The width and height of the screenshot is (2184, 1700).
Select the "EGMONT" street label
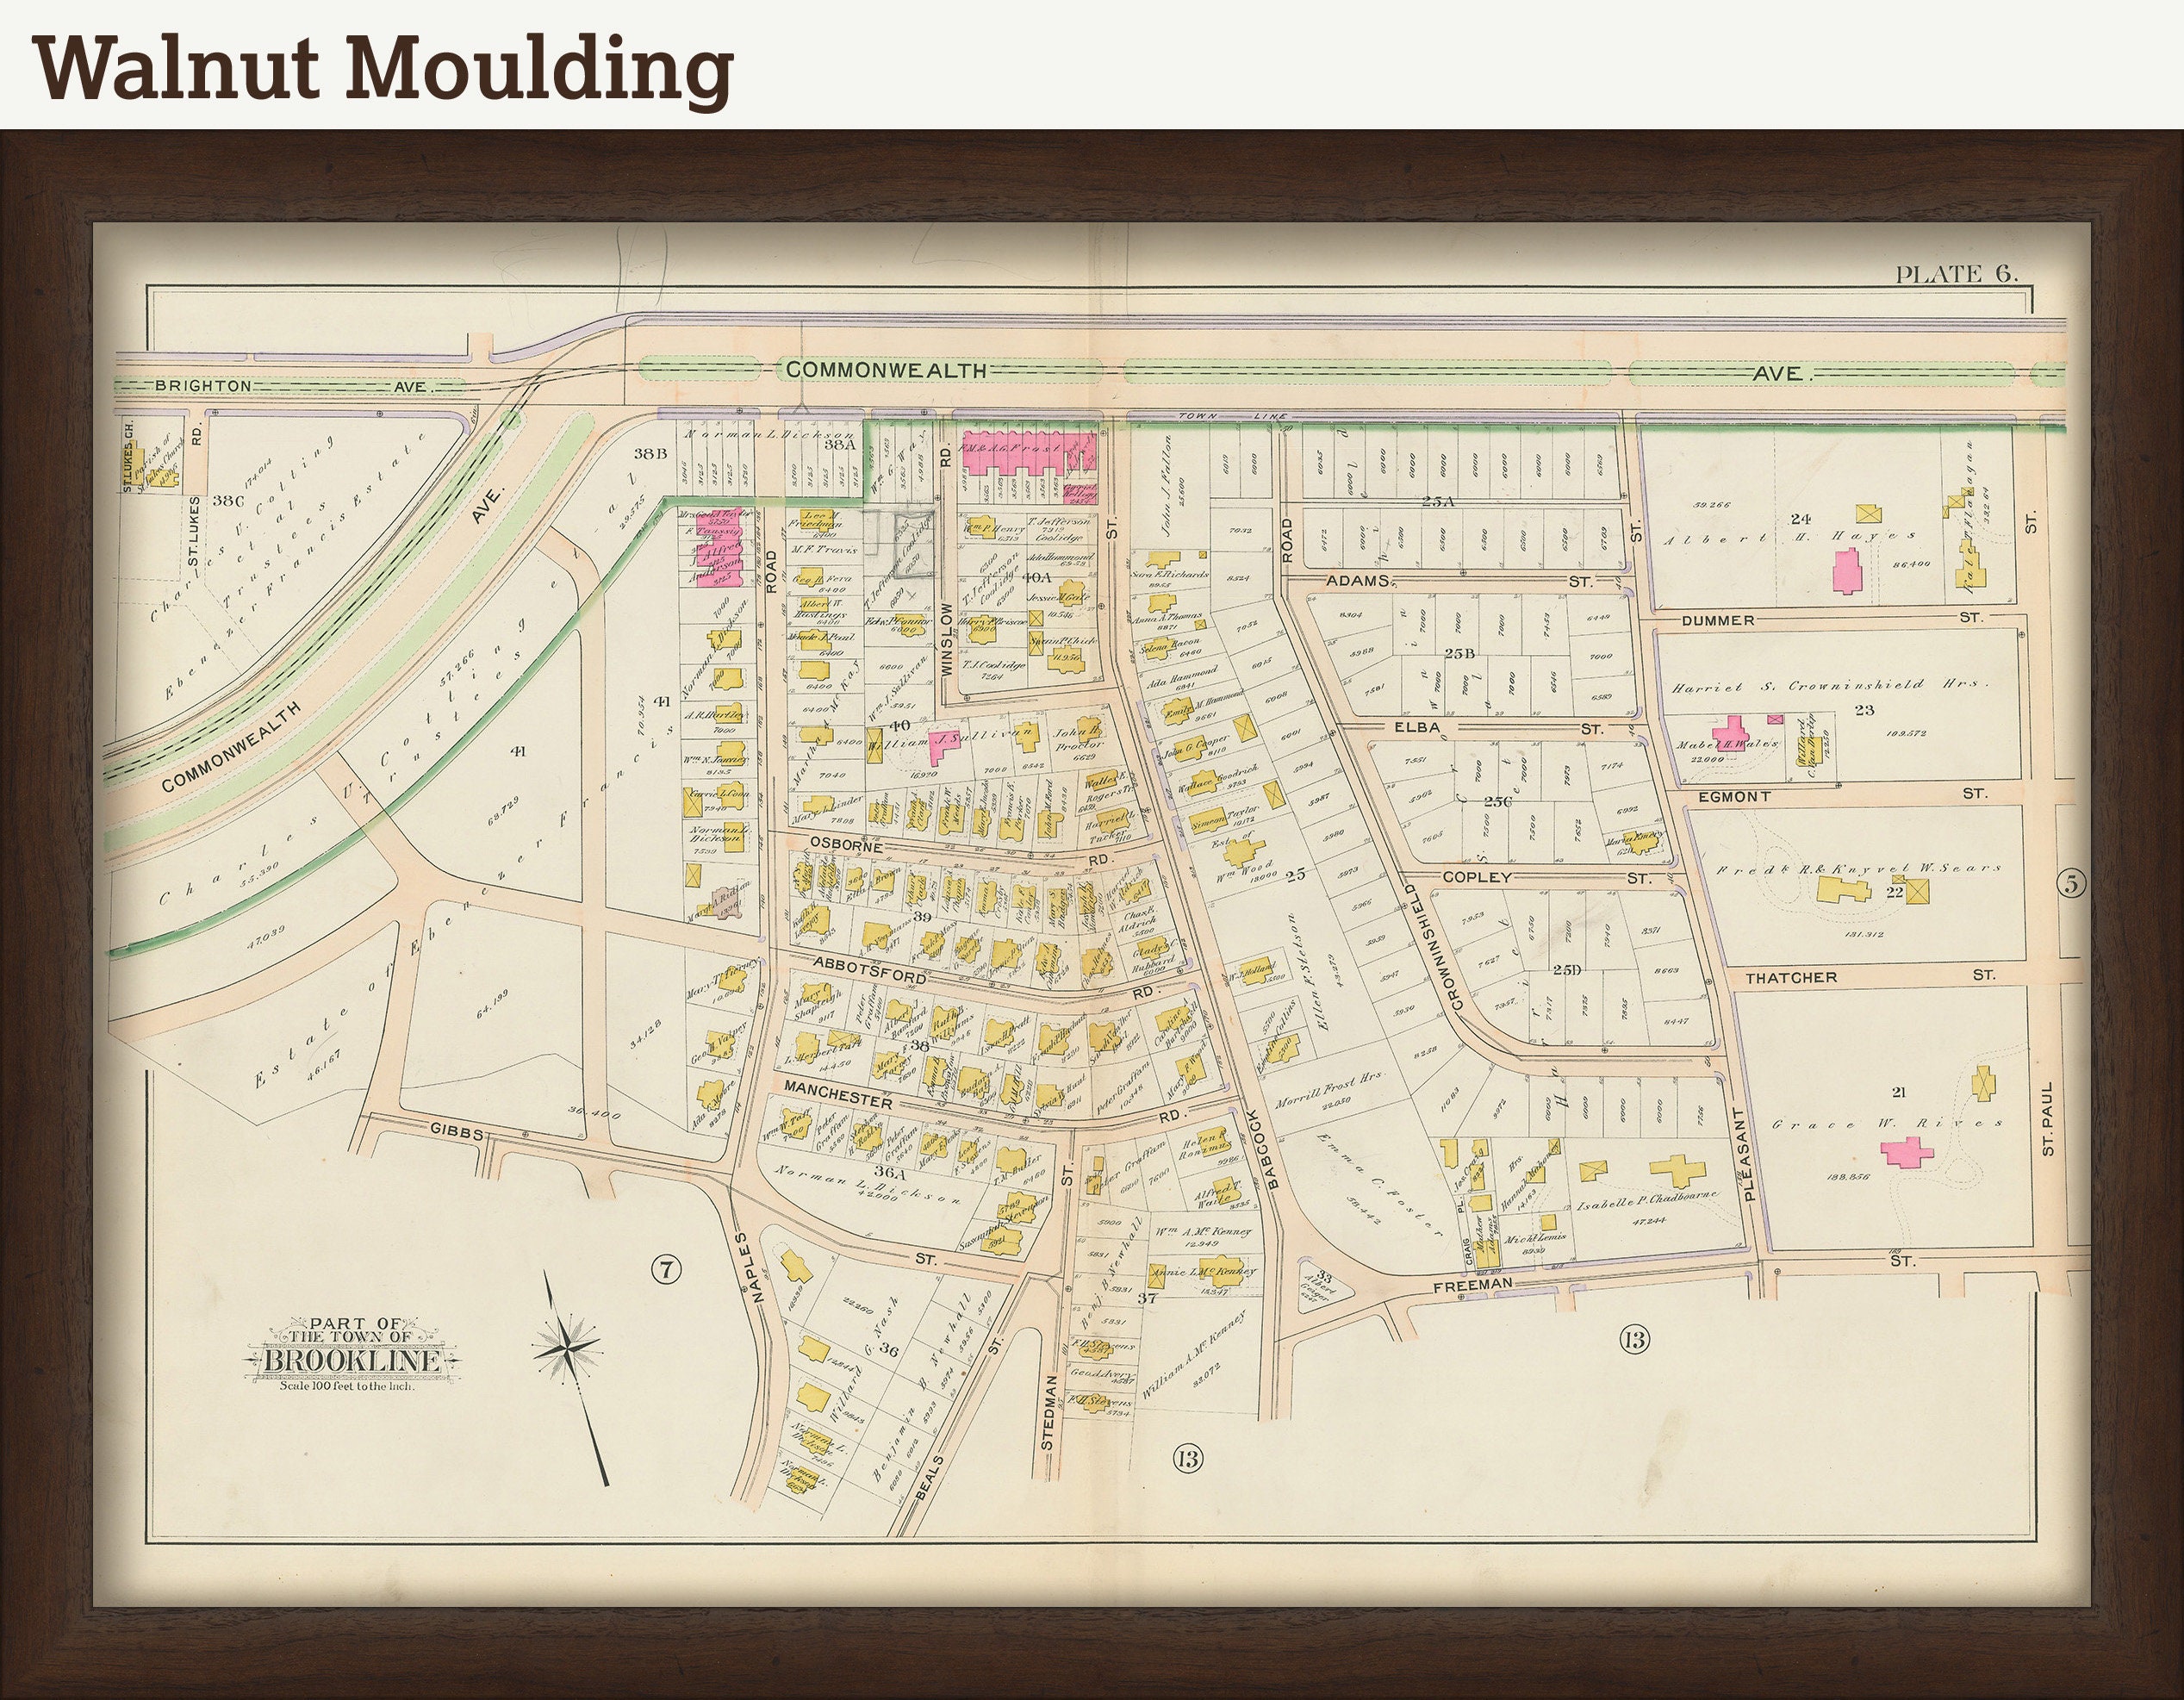coord(1735,797)
